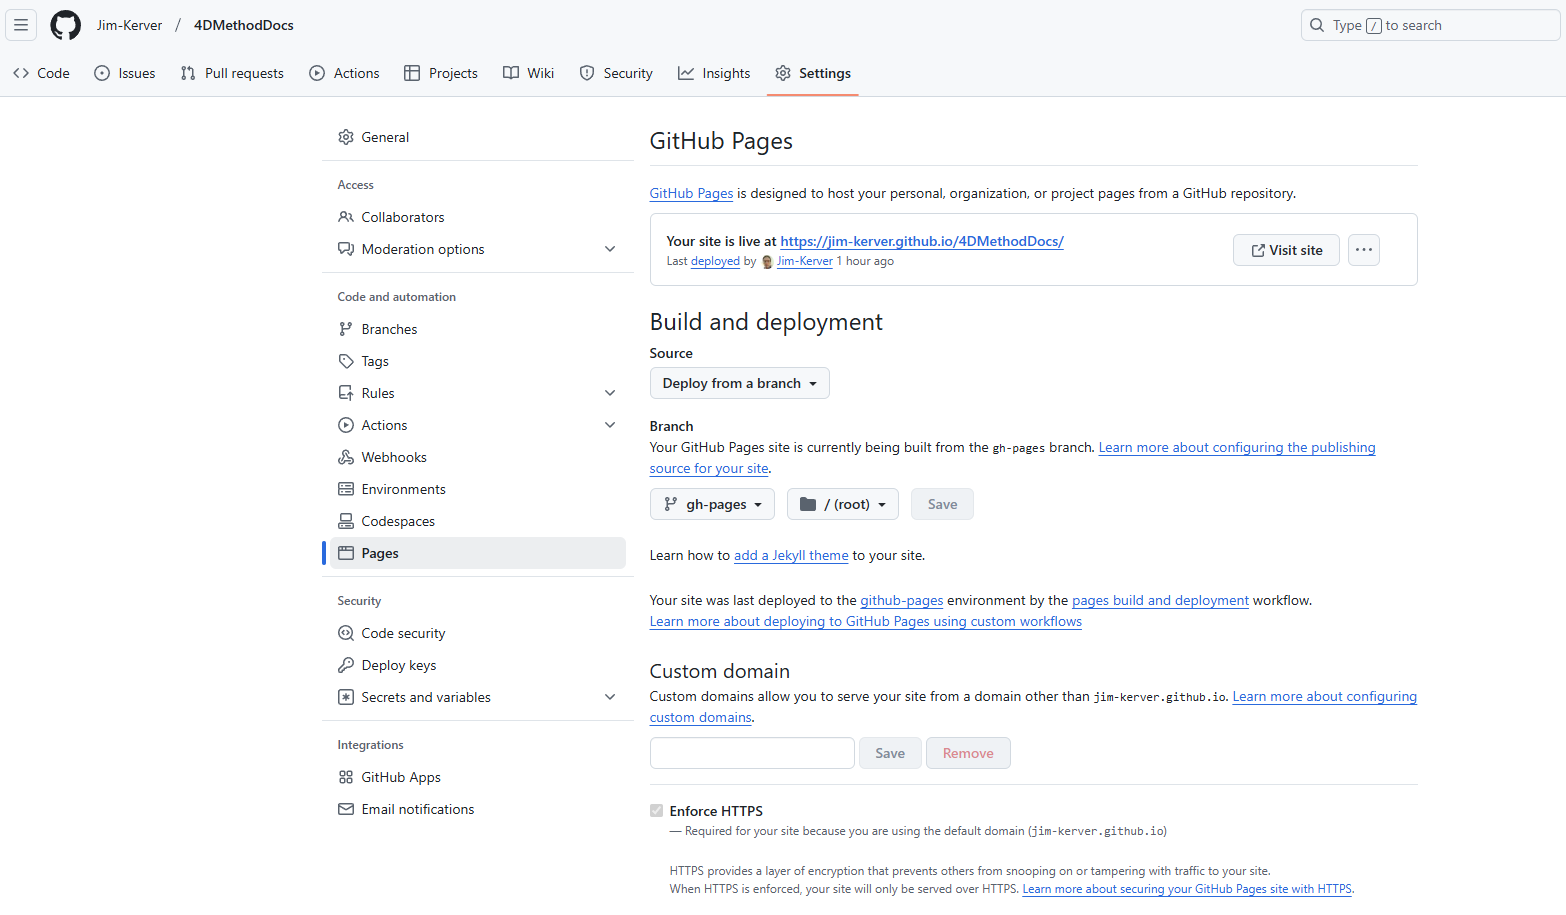Click the Codespaces icon in sidebar

346,521
